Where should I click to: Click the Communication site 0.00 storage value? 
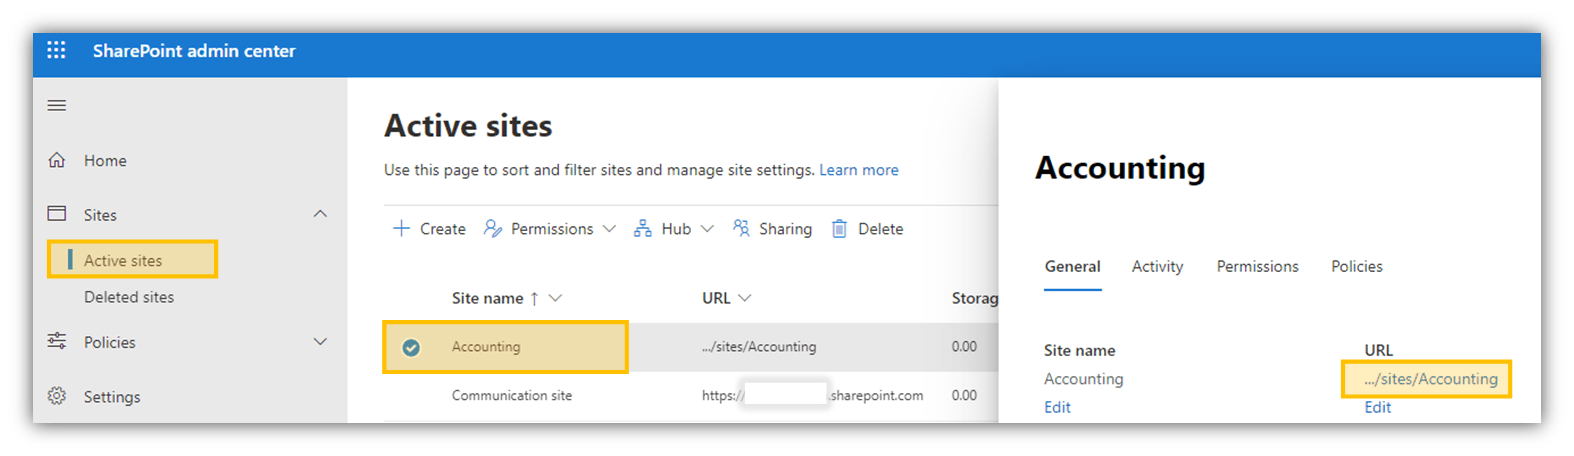[964, 396]
